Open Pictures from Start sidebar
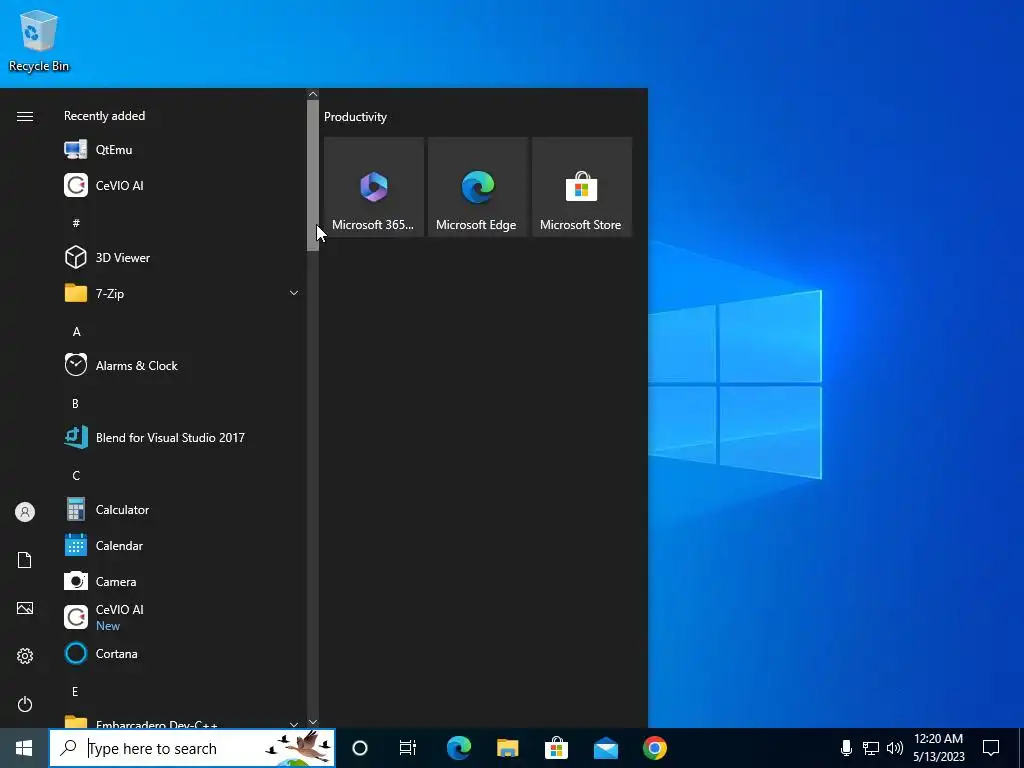1024x768 pixels. [x=25, y=608]
